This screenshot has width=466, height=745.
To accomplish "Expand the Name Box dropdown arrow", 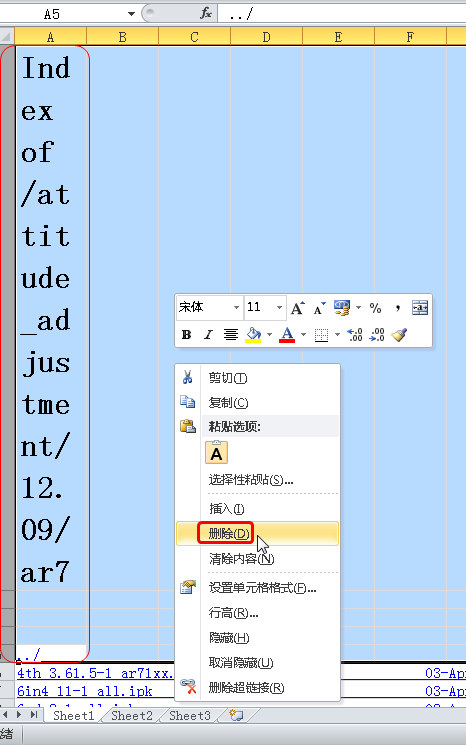I will [132, 14].
